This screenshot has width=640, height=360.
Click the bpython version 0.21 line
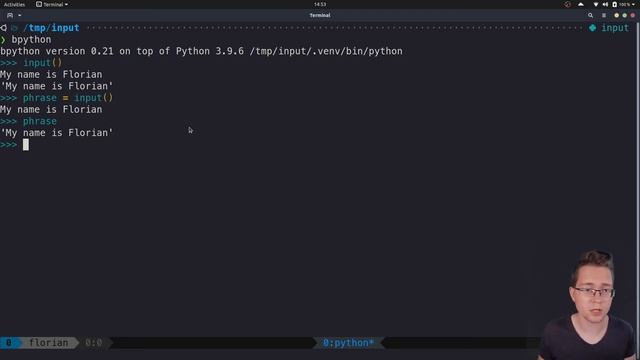click(x=201, y=51)
